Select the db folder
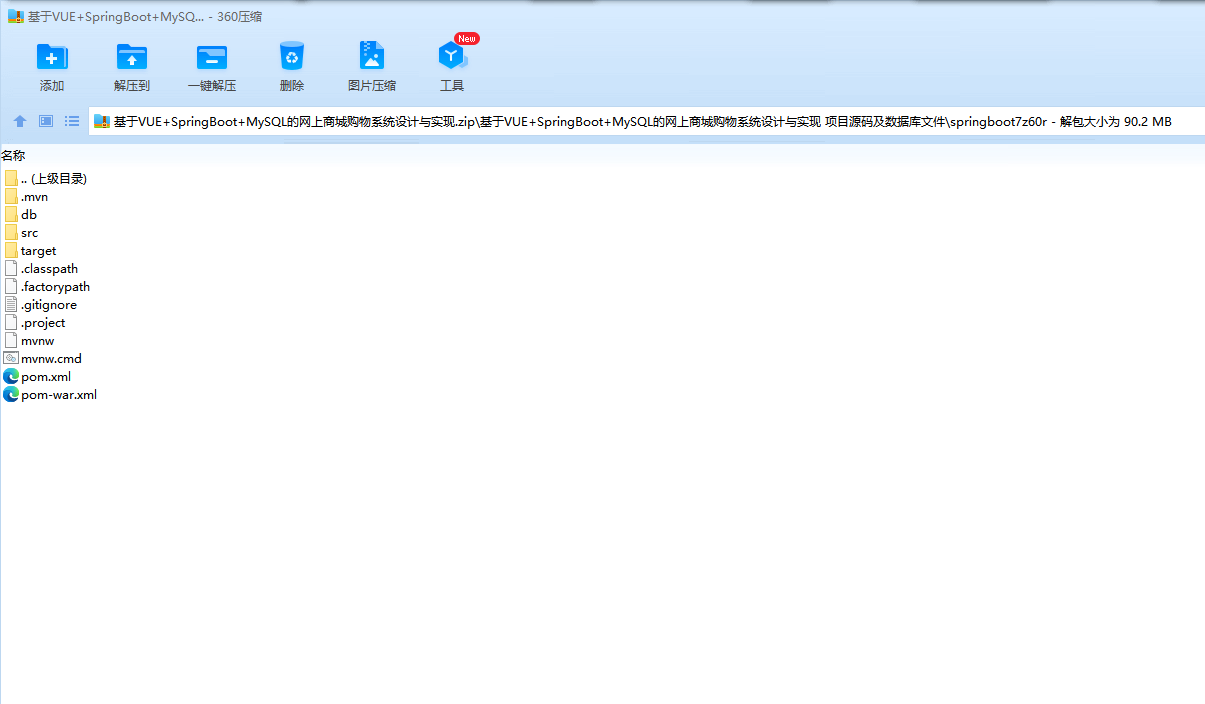The height and width of the screenshot is (704, 1205). click(21, 215)
